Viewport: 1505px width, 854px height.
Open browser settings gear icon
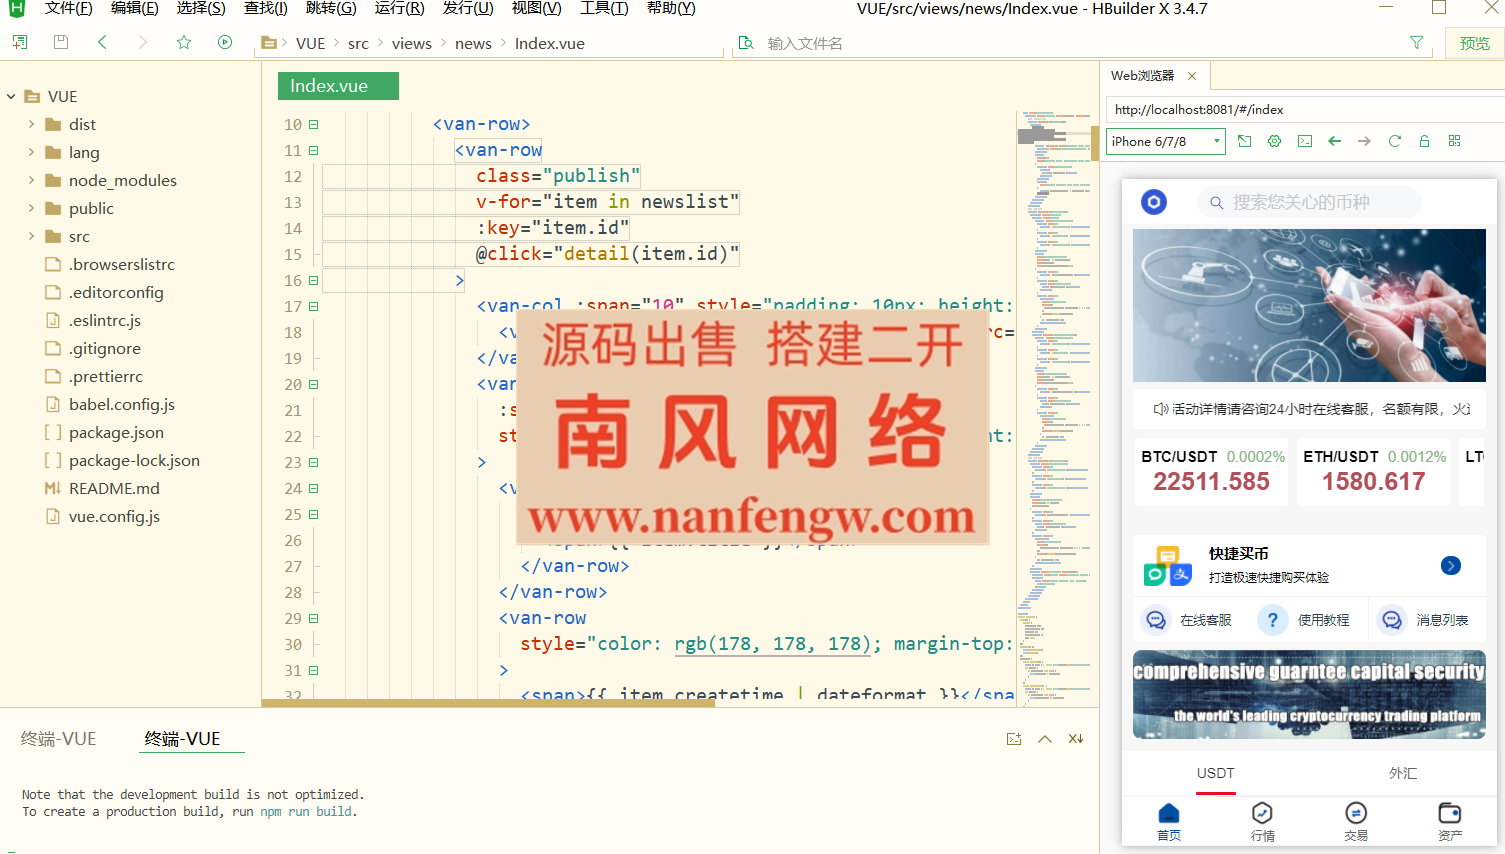[1274, 141]
